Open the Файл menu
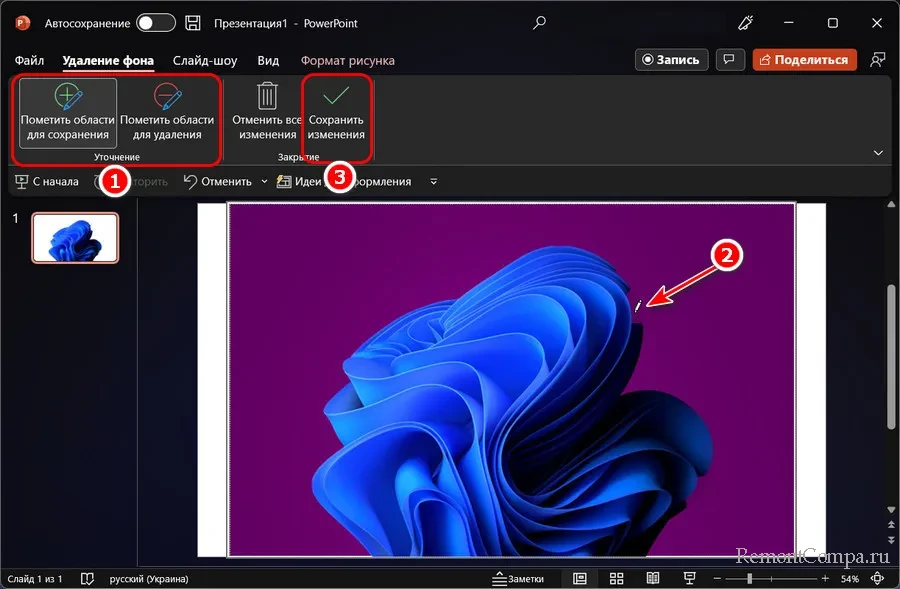 pos(29,60)
